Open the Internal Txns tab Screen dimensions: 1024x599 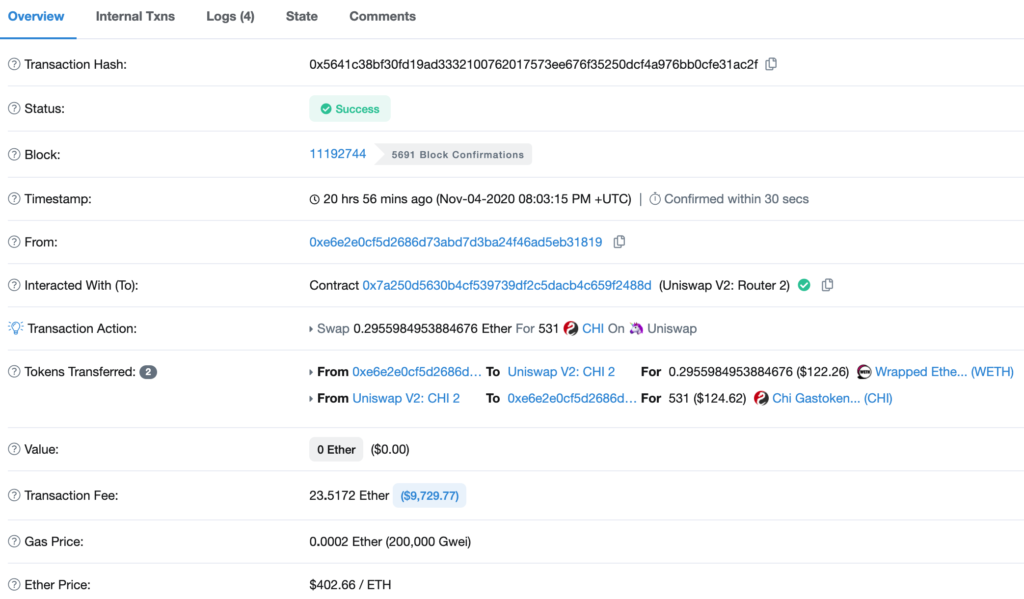pos(135,16)
